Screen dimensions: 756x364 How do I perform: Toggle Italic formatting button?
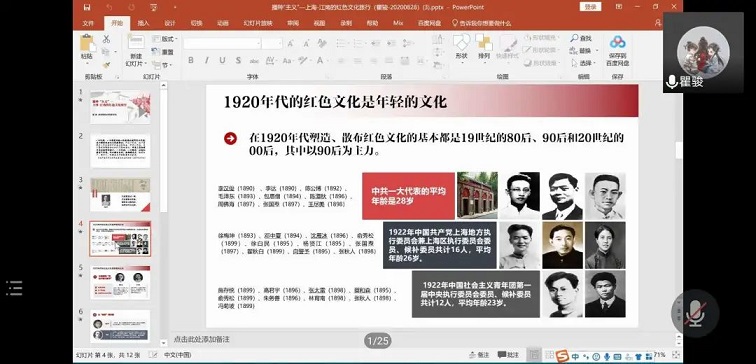click(207, 60)
